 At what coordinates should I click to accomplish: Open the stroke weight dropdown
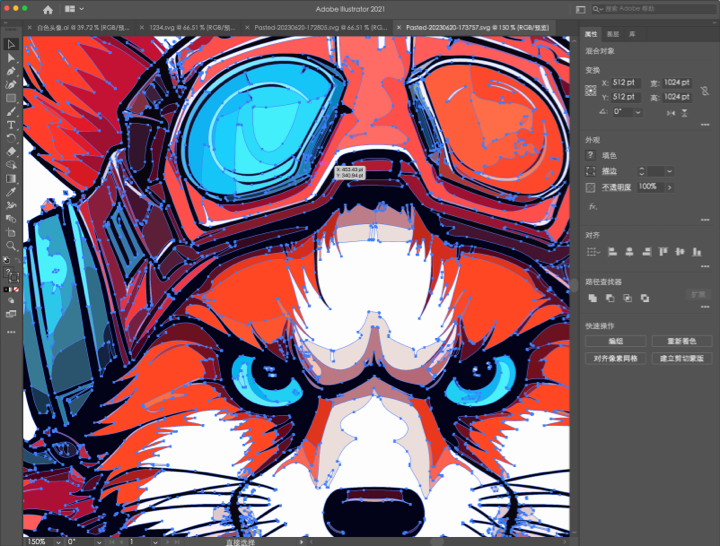click(x=669, y=171)
